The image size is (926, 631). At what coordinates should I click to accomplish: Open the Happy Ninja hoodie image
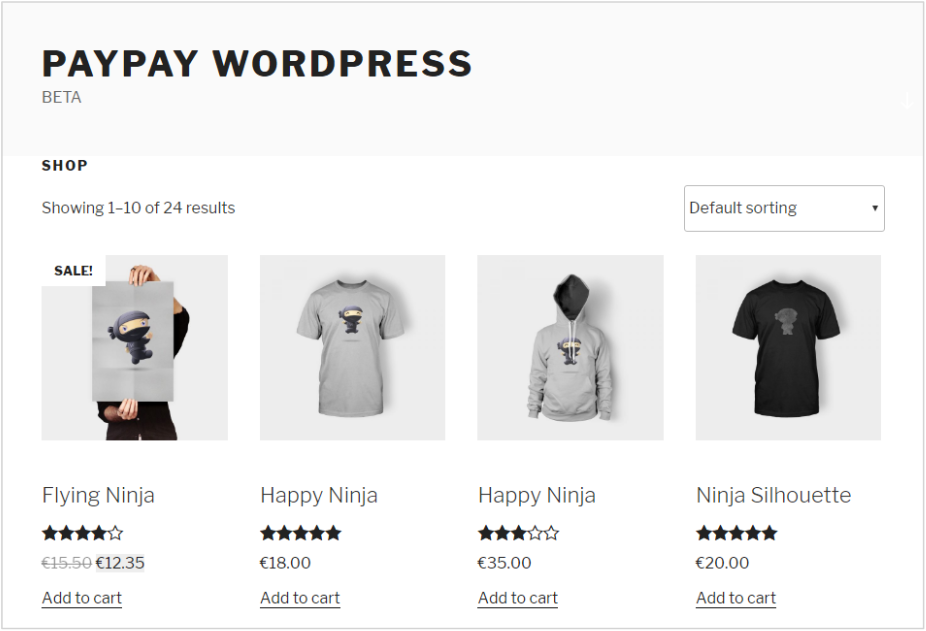(570, 347)
